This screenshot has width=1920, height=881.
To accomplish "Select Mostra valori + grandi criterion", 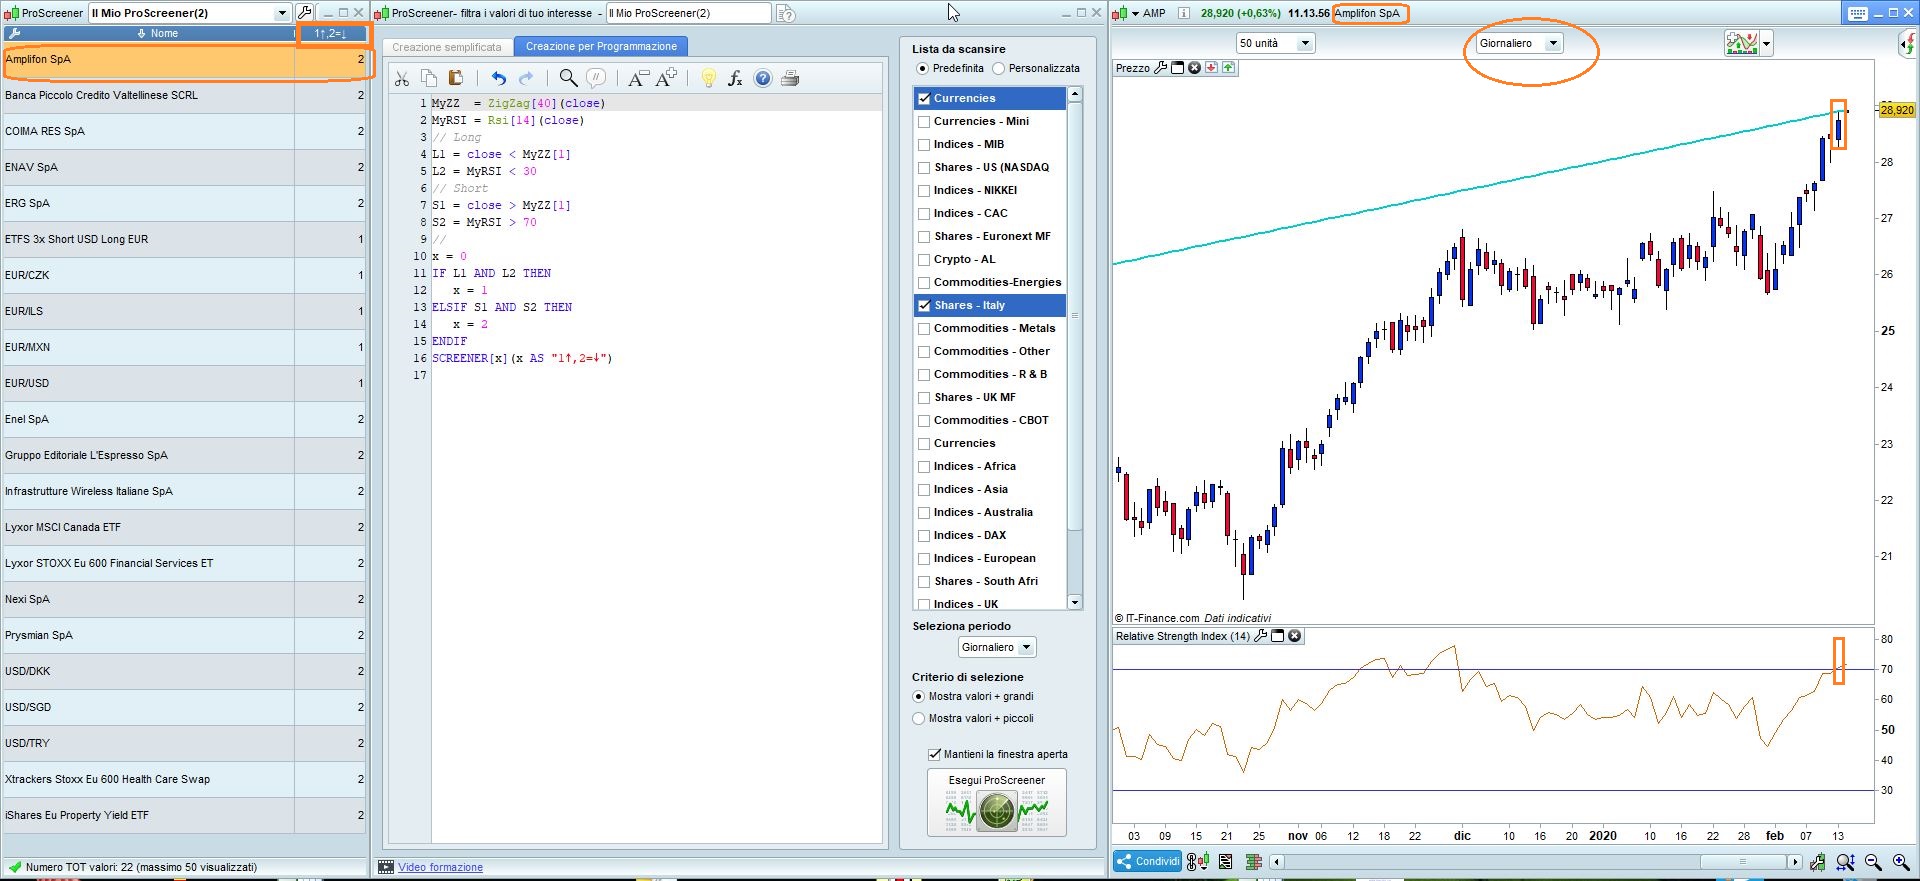I will pyautogui.click(x=919, y=696).
